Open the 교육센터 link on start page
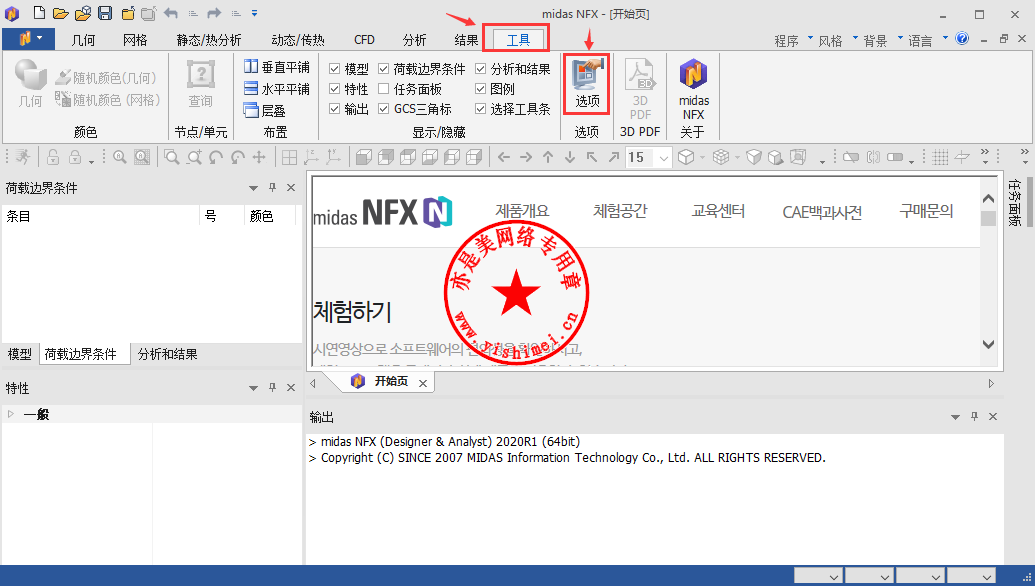 pyautogui.click(x=718, y=211)
